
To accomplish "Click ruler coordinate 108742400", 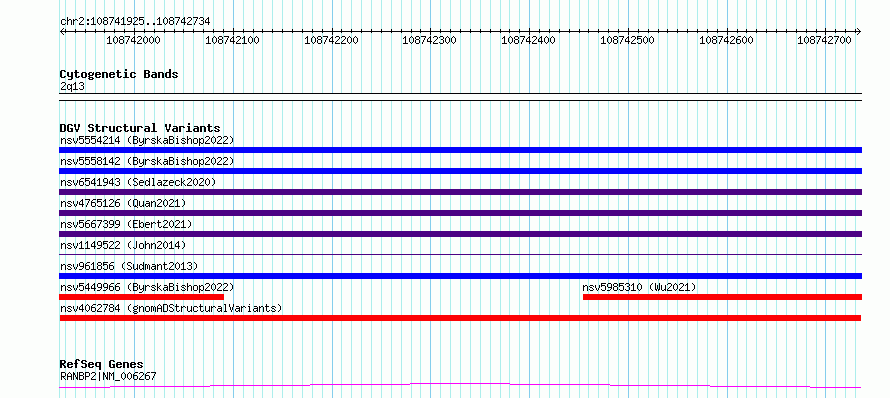I will pos(528,40).
